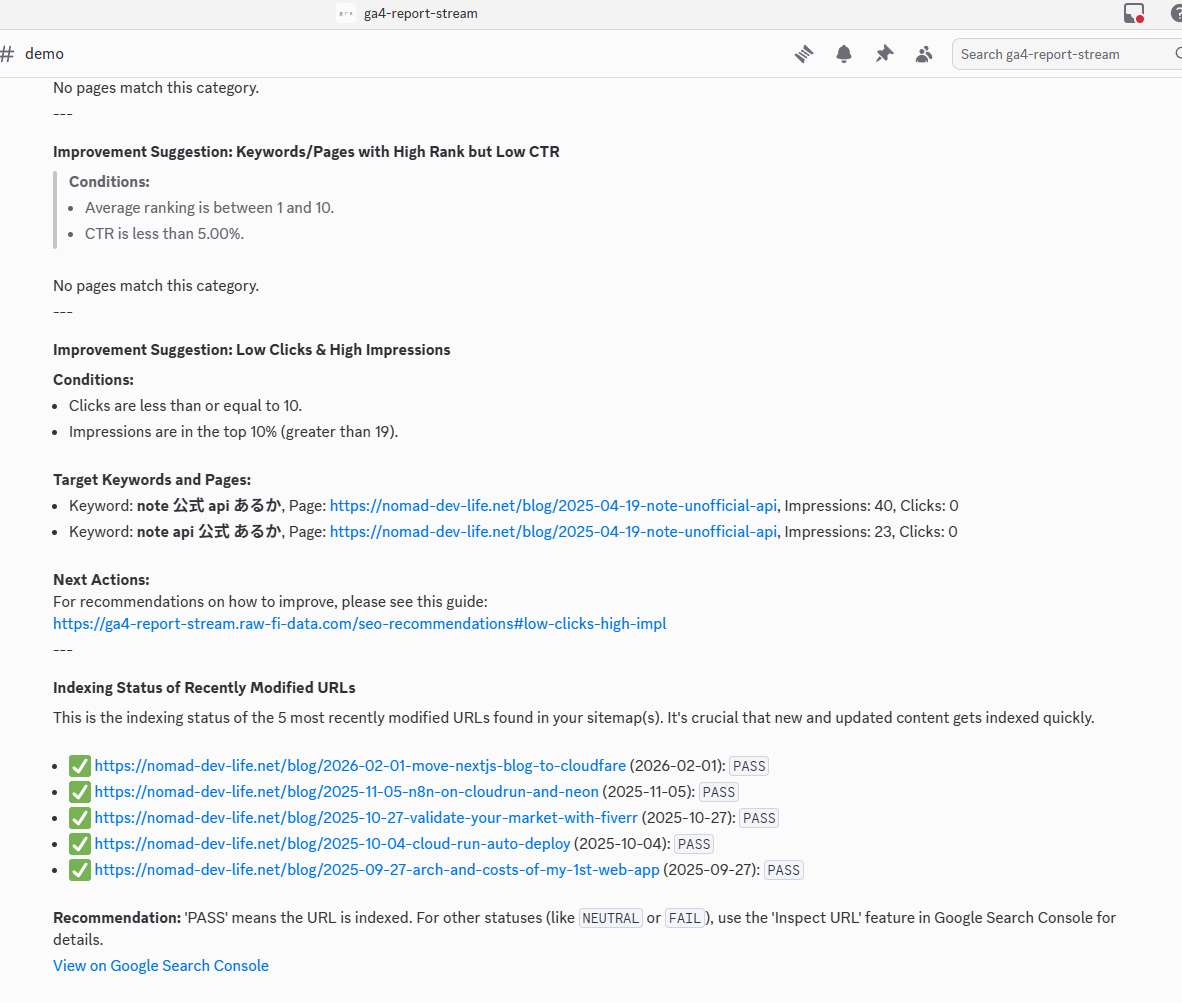1182x1003 pixels.
Task: Open the n8n-on-cloudrun-and-neon URL
Action: [347, 792]
